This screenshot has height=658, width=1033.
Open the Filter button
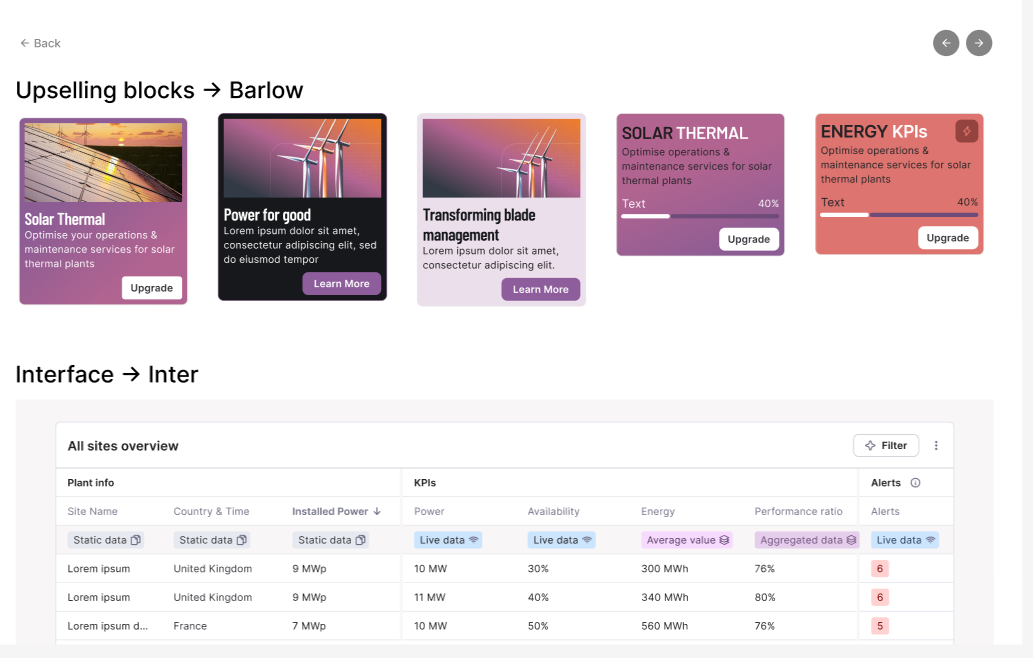(x=886, y=446)
